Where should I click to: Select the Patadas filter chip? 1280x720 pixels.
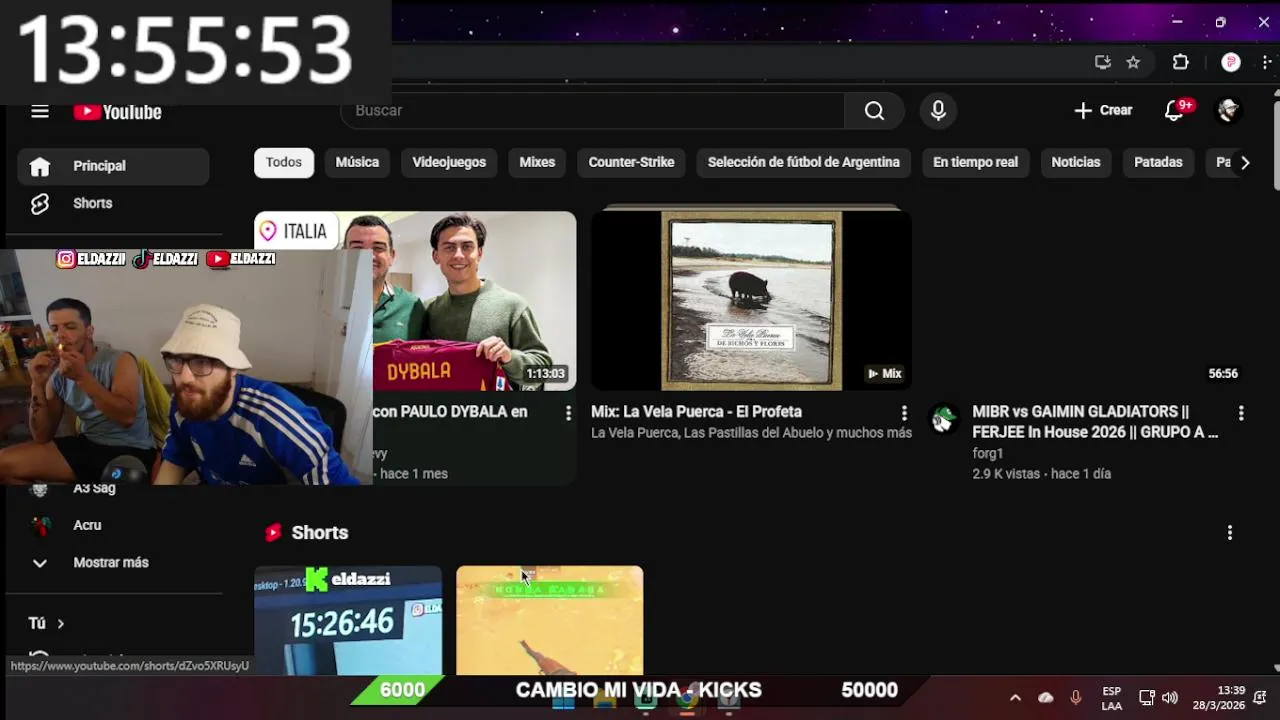[x=1158, y=162]
